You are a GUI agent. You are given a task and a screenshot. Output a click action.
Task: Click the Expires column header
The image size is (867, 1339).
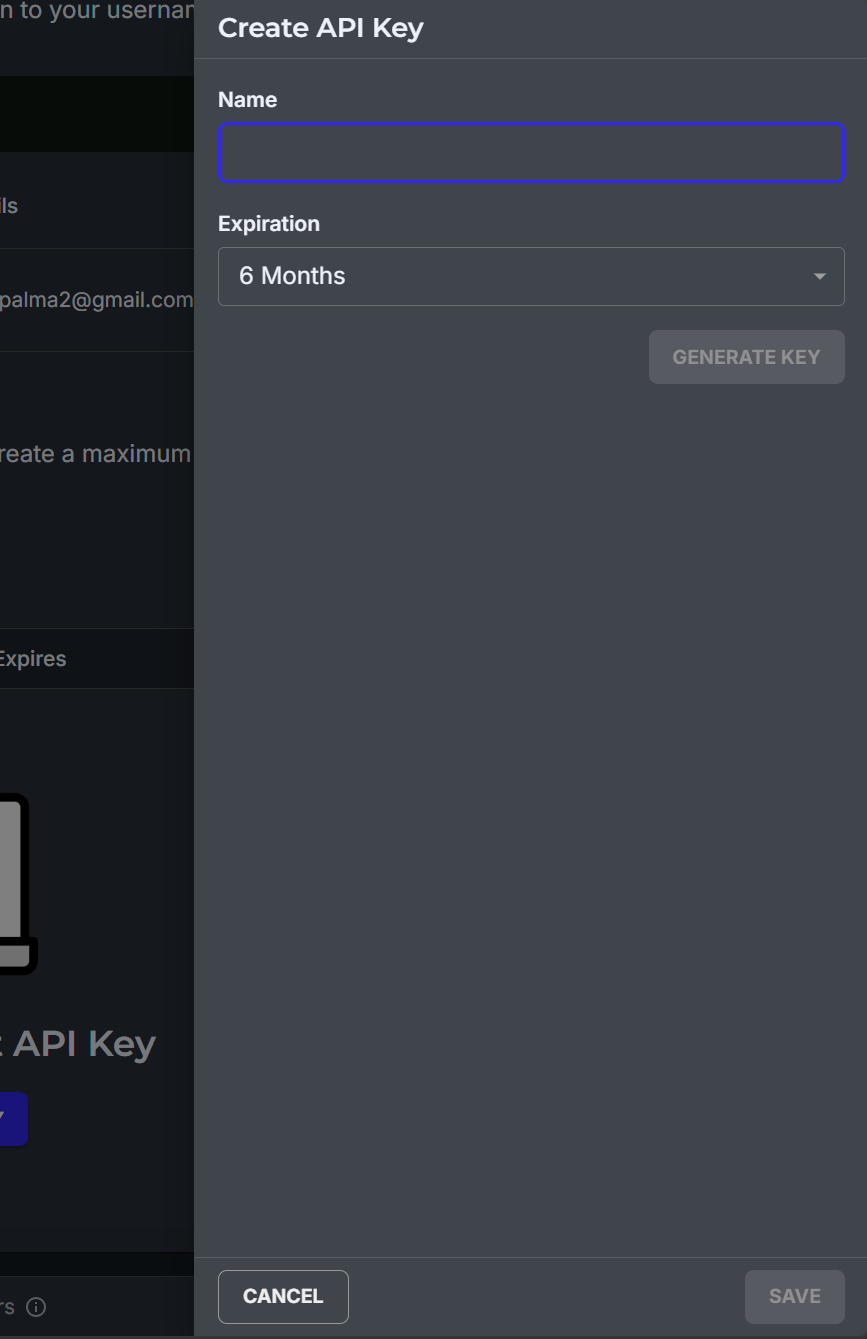(x=33, y=659)
